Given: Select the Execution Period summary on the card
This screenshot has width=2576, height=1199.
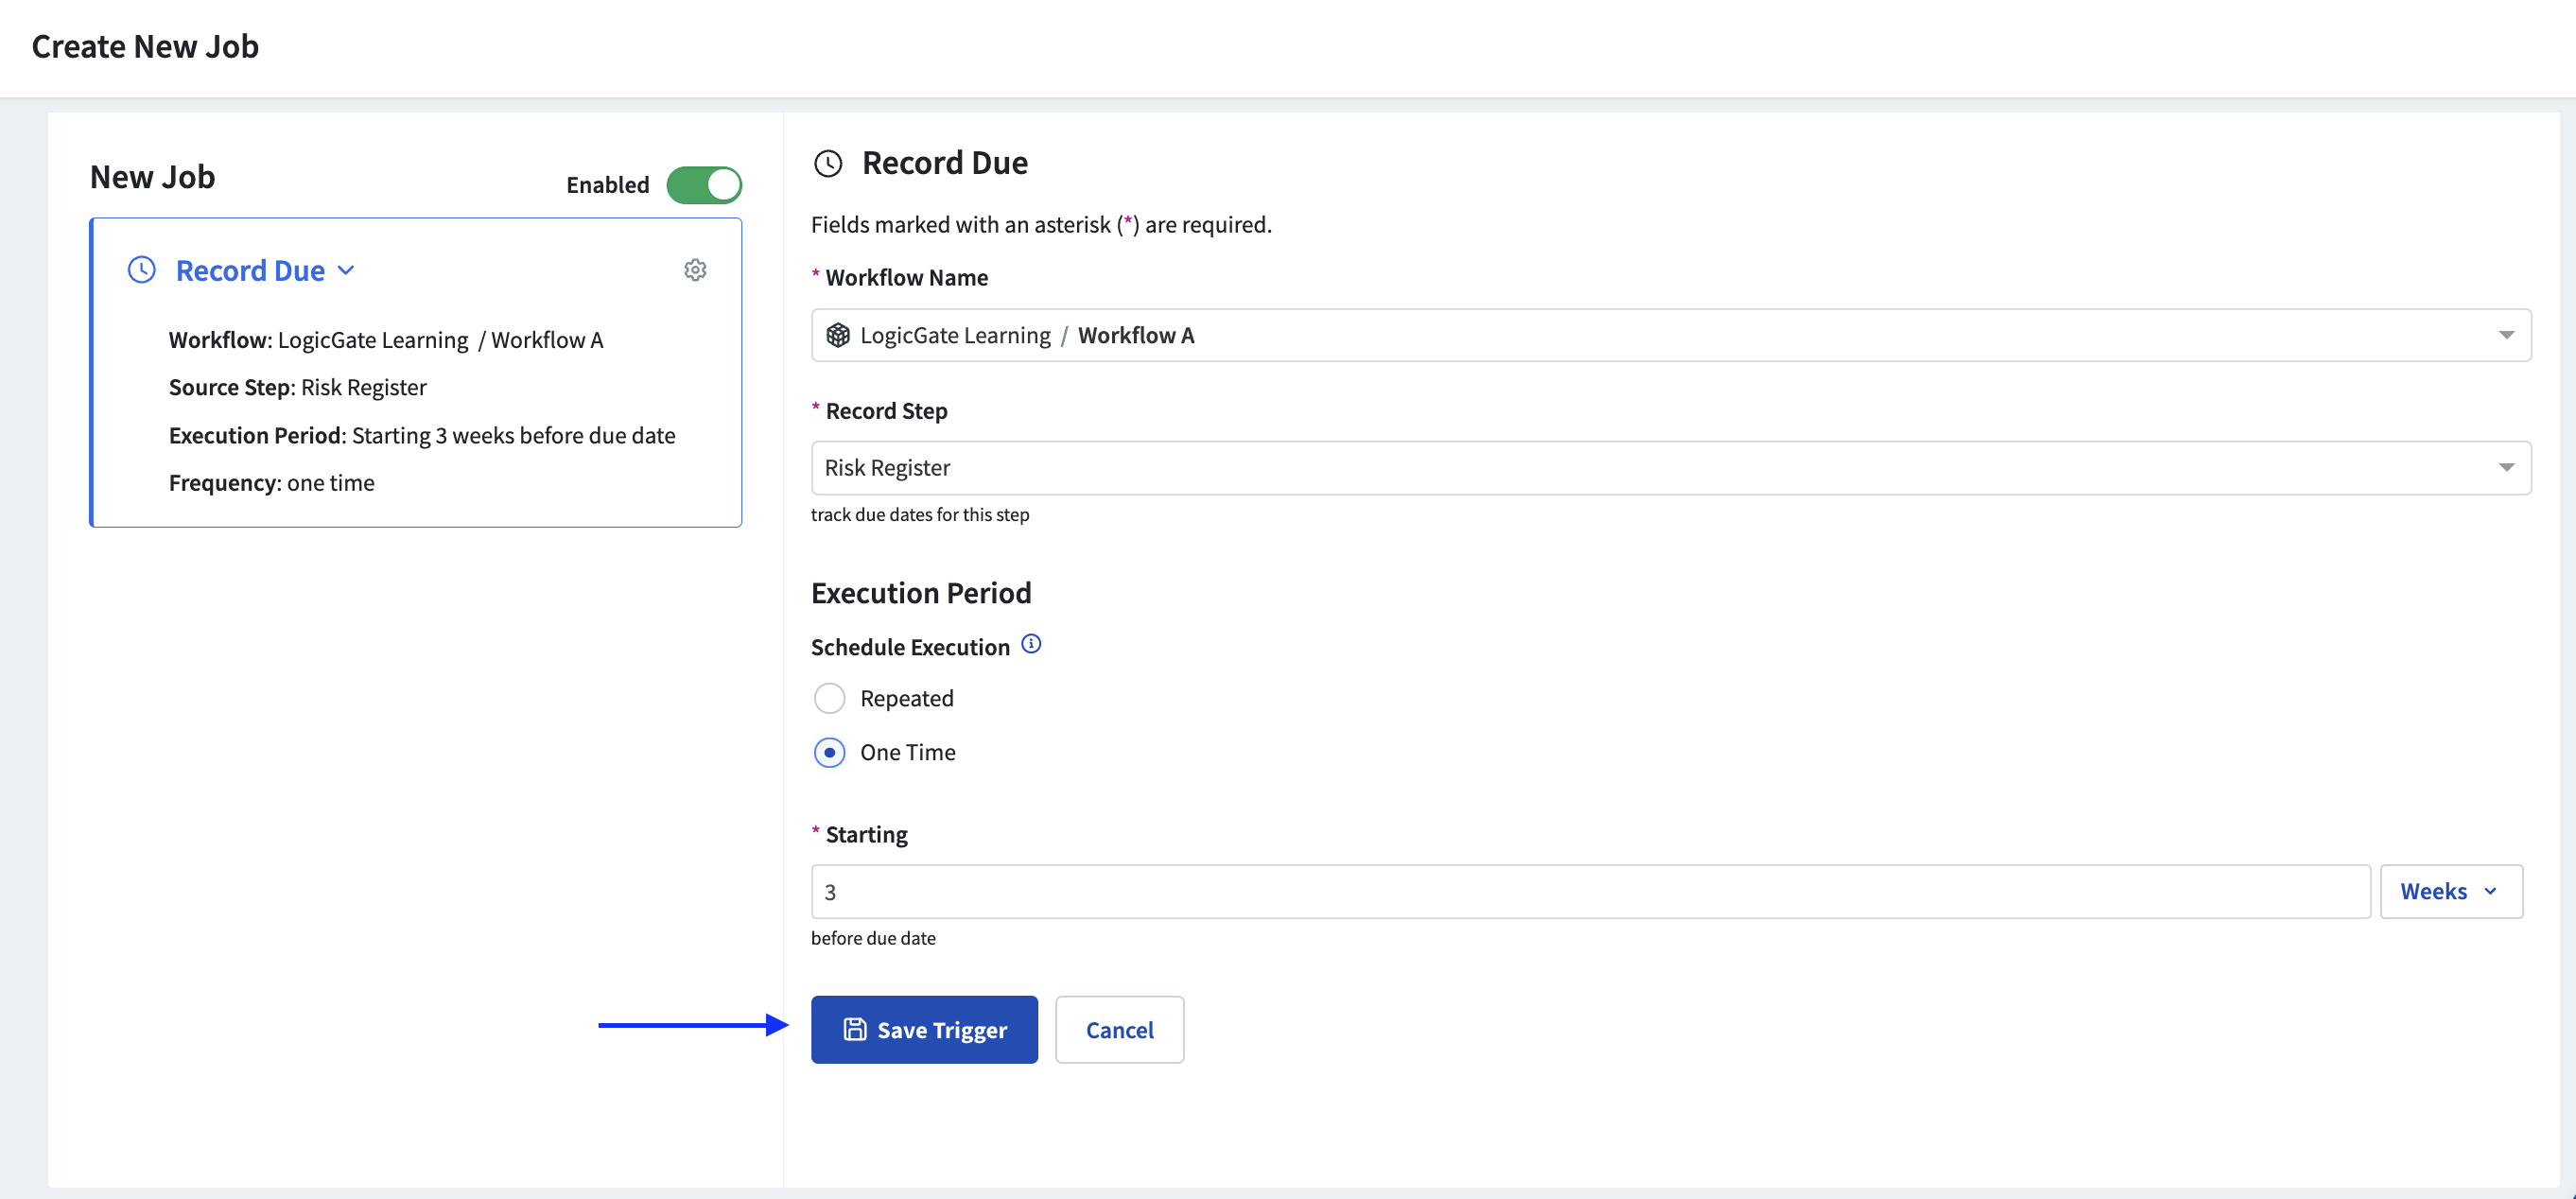Looking at the screenshot, I should (x=421, y=435).
